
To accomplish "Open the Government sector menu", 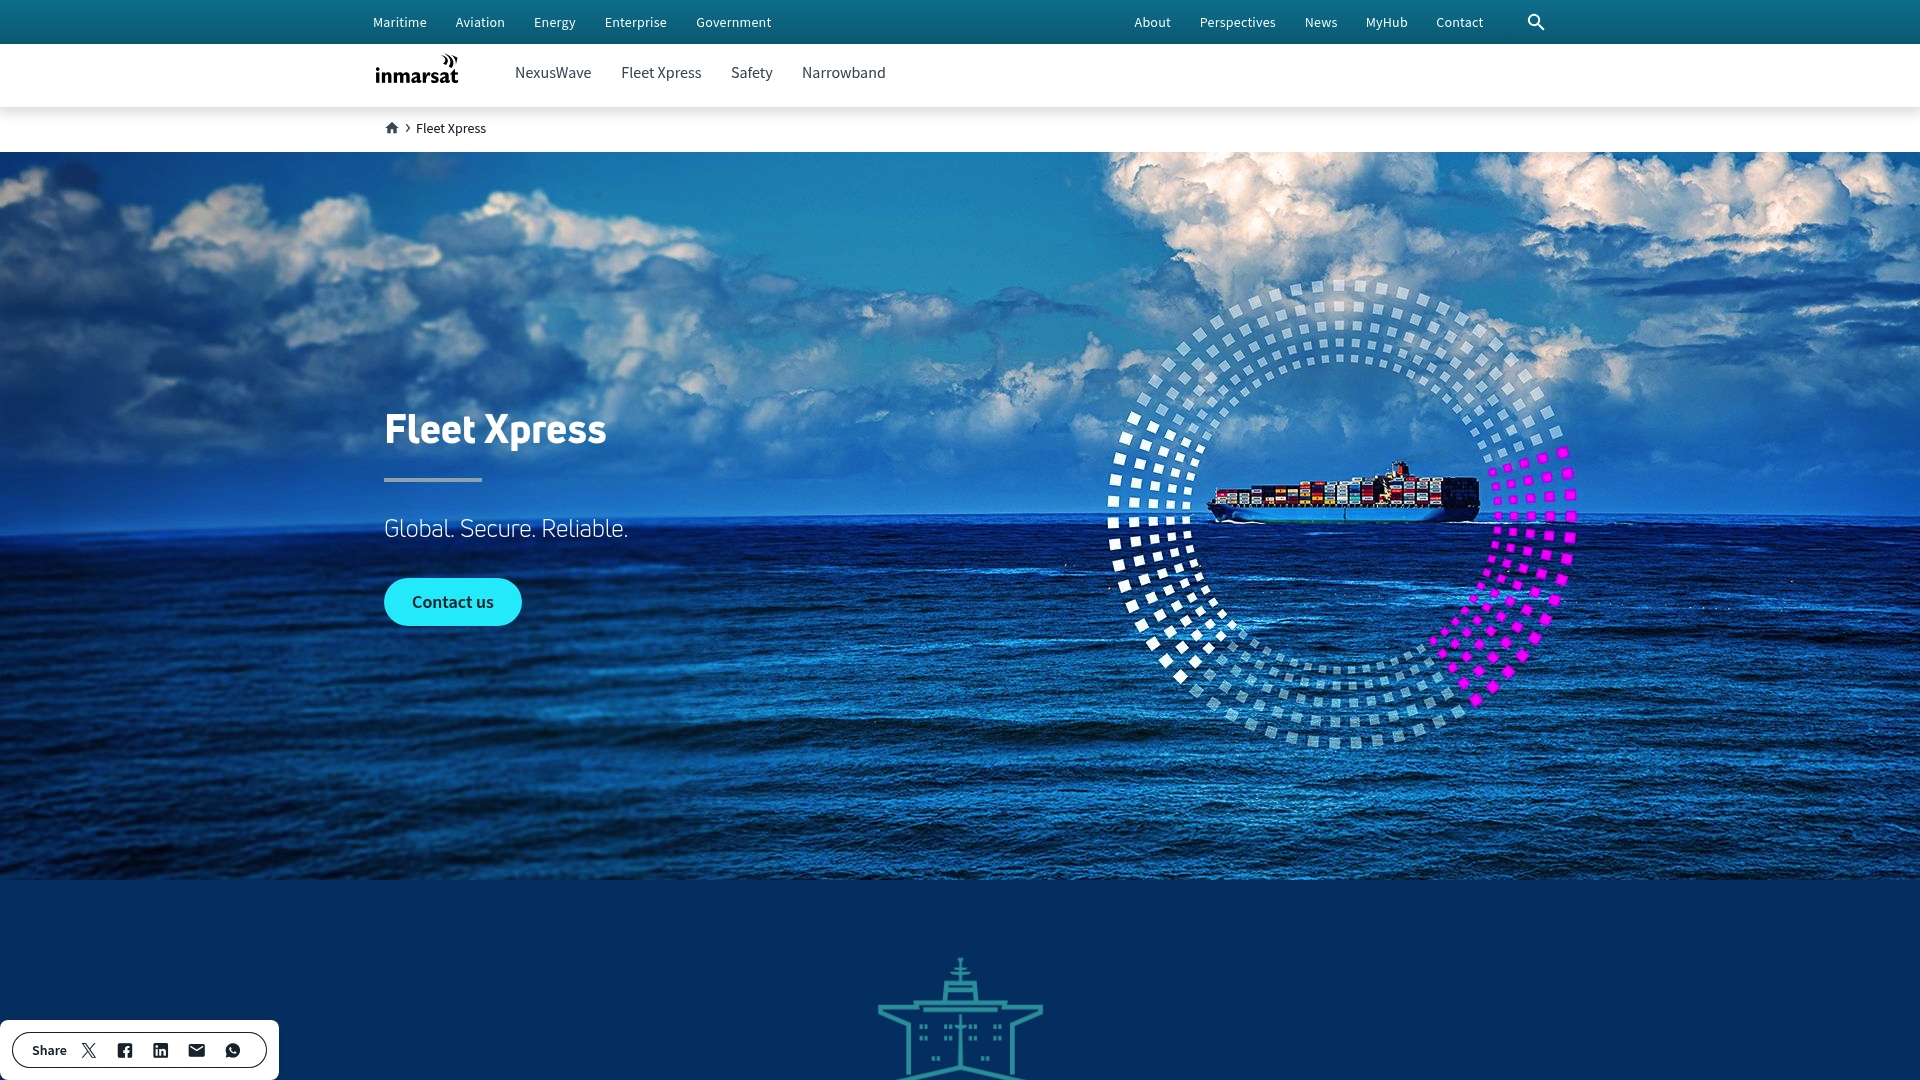I will pyautogui.click(x=734, y=22).
